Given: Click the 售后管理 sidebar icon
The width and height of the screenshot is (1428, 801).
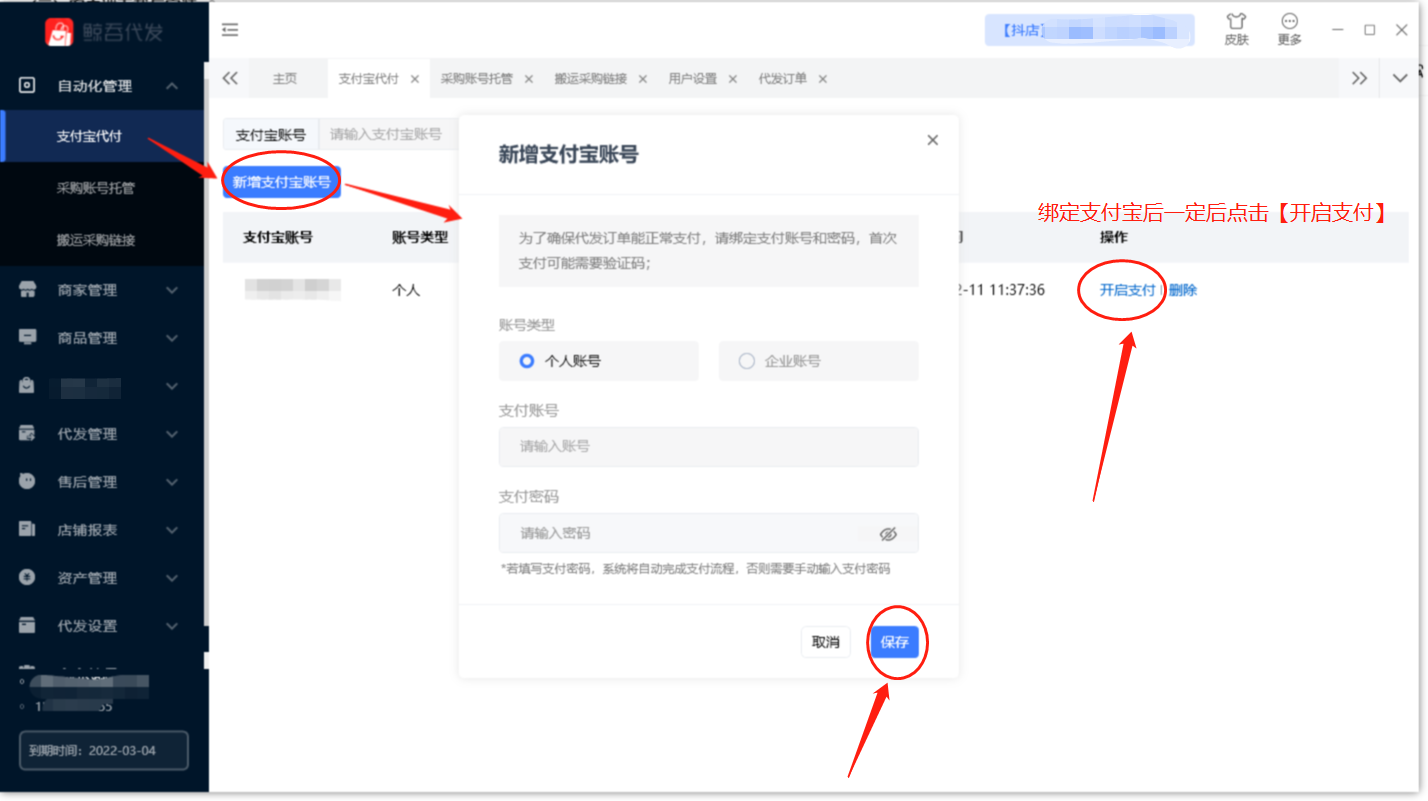Looking at the screenshot, I should 28,481.
